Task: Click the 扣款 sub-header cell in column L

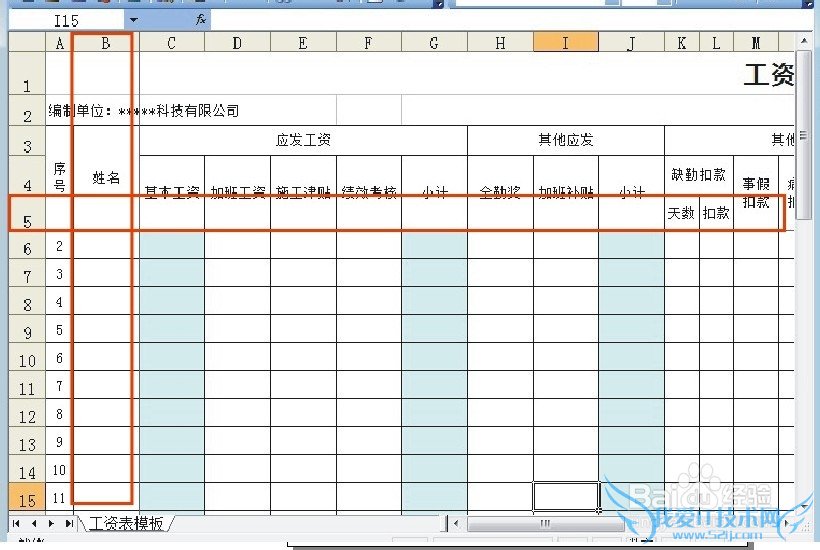Action: point(716,213)
